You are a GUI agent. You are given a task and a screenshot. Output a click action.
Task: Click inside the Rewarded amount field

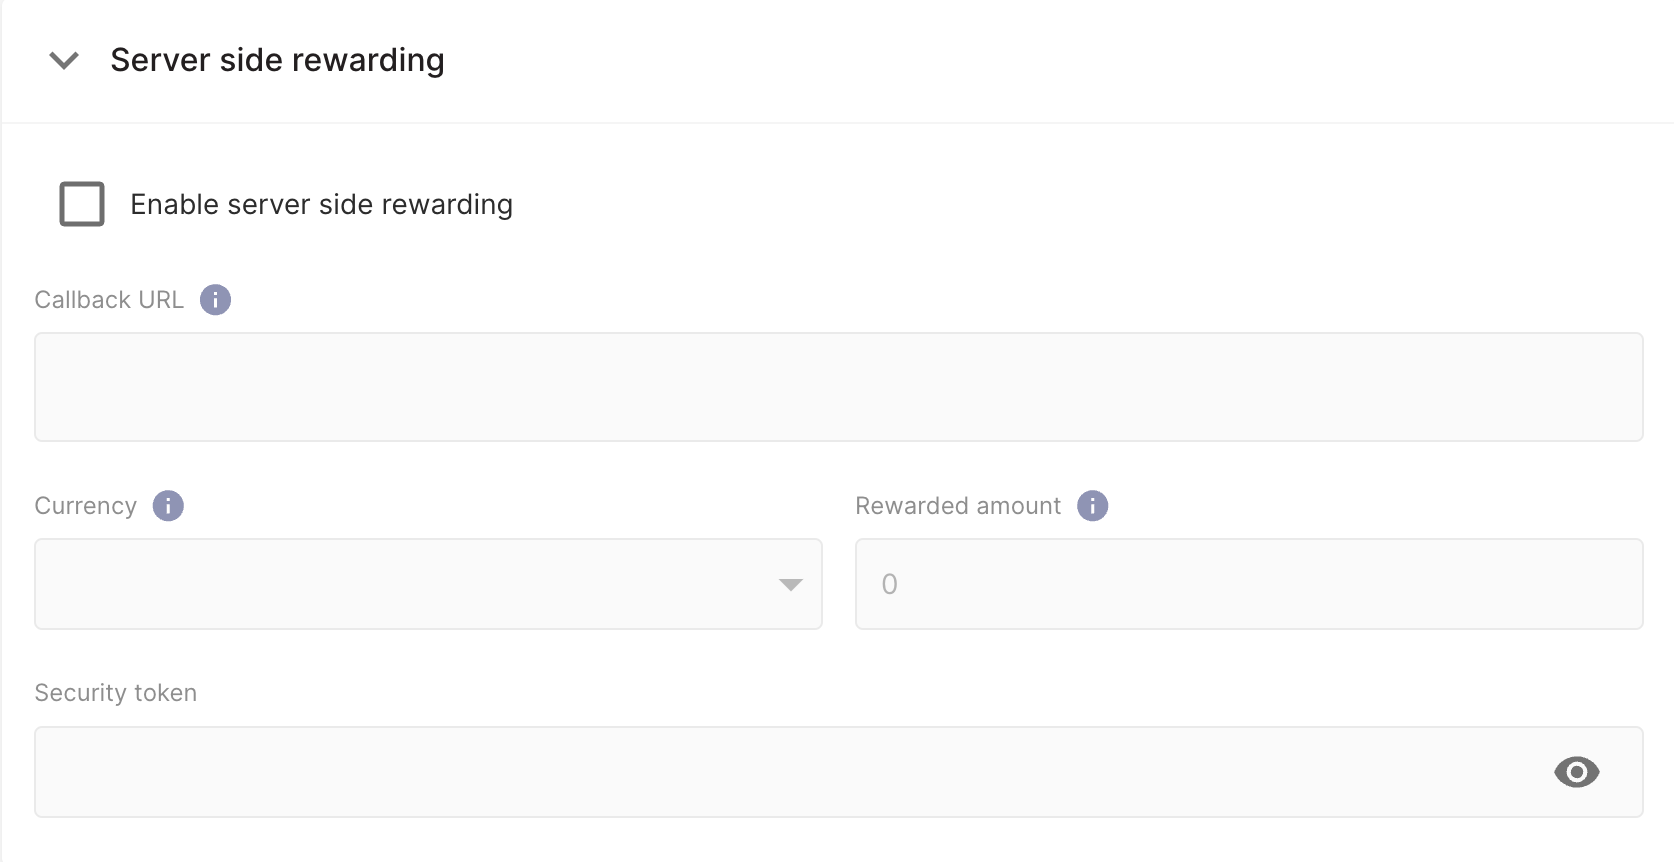(1248, 584)
